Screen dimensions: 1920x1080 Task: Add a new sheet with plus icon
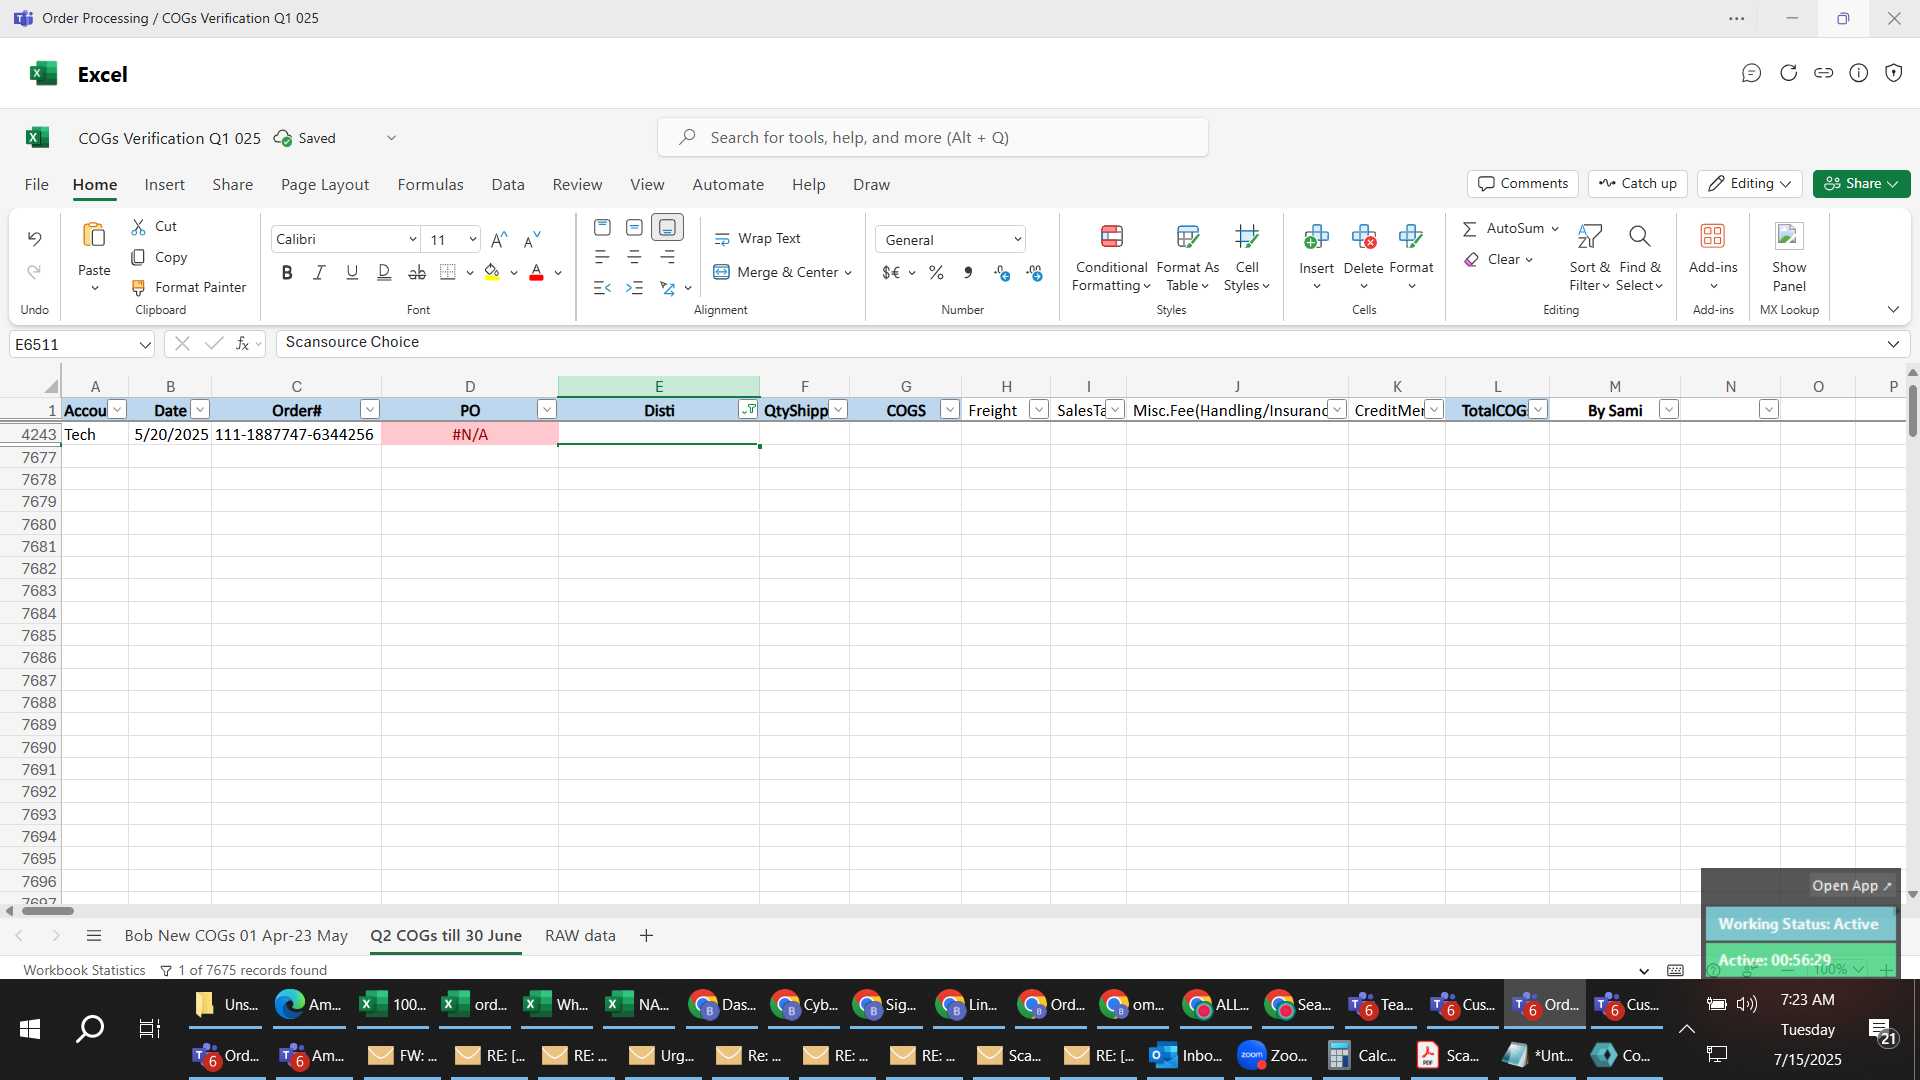click(646, 936)
